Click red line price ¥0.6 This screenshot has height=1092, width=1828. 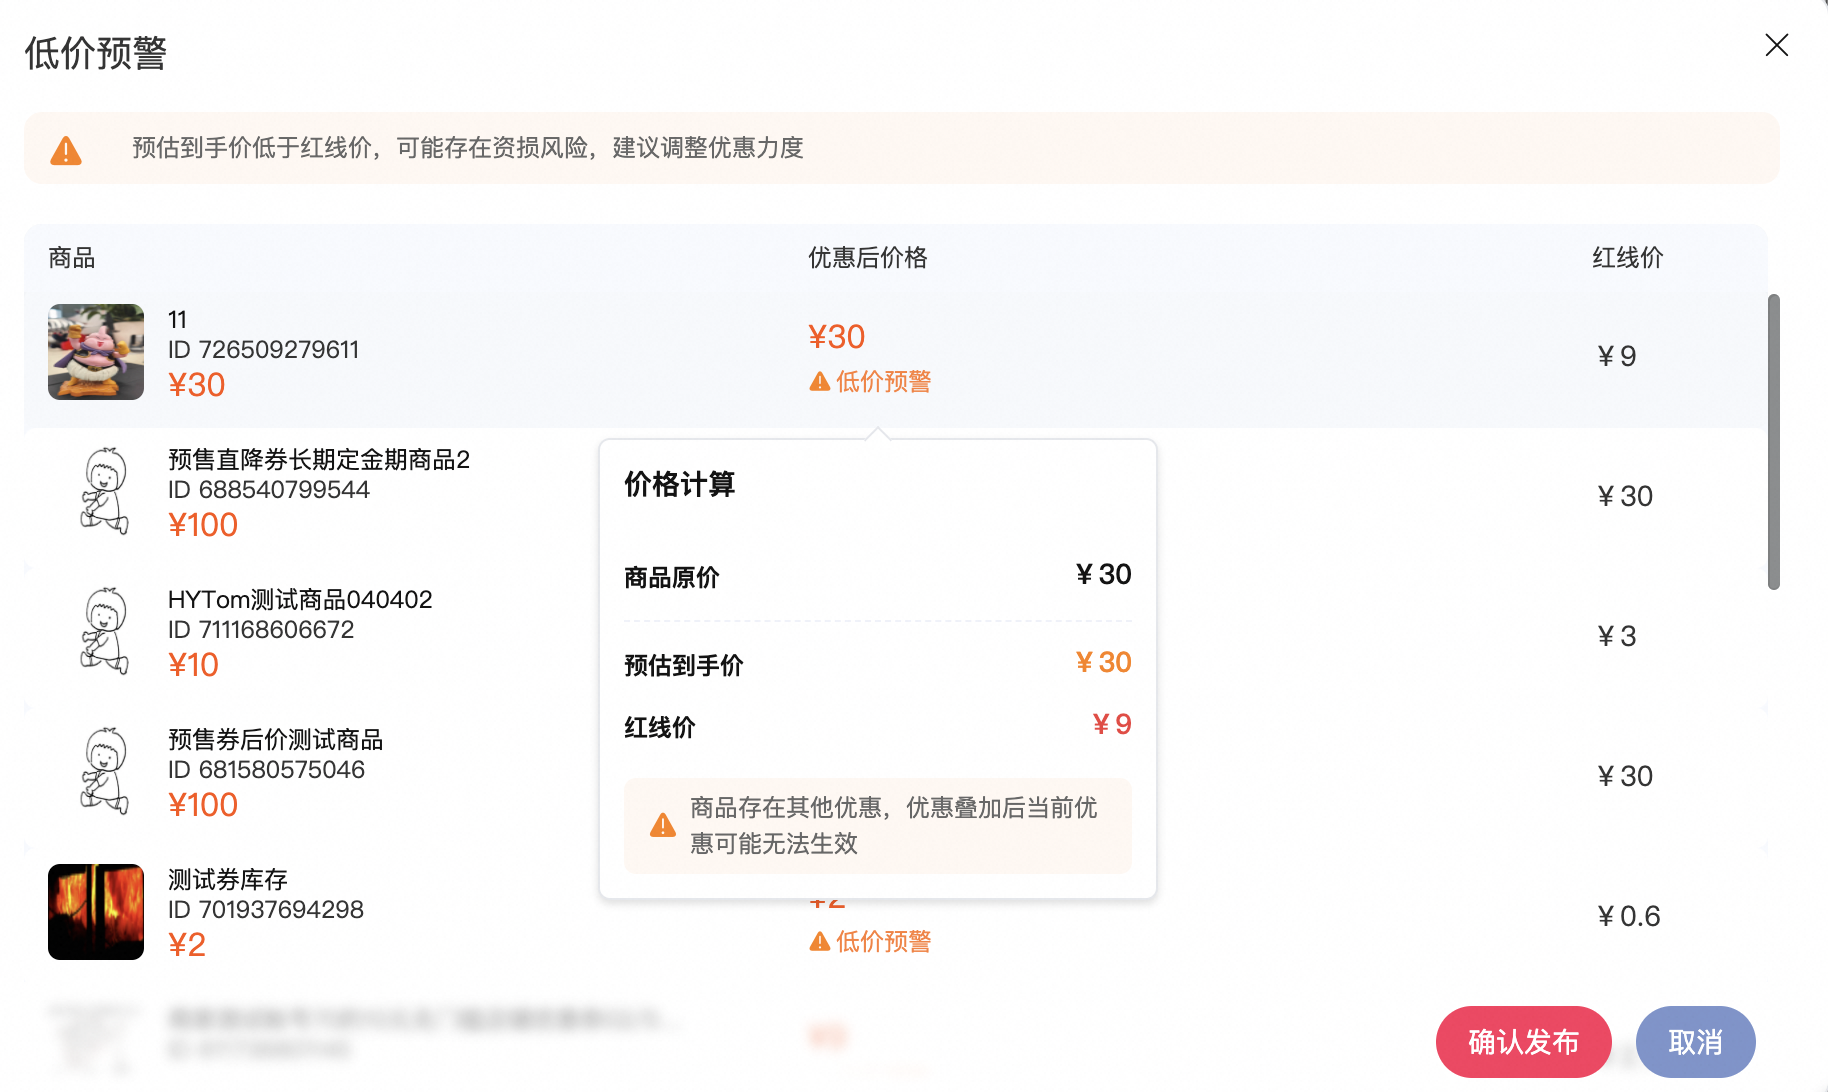[x=1629, y=916]
